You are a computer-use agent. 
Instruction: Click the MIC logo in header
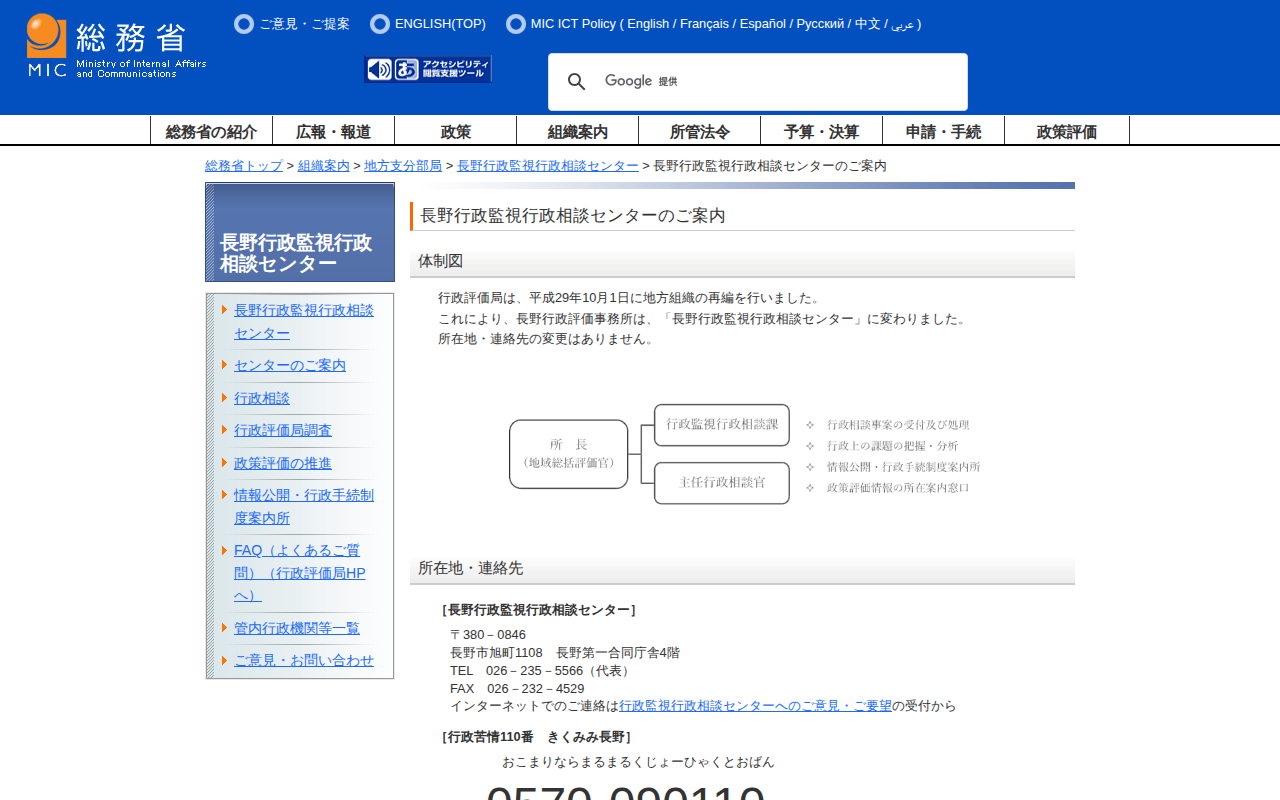116,46
